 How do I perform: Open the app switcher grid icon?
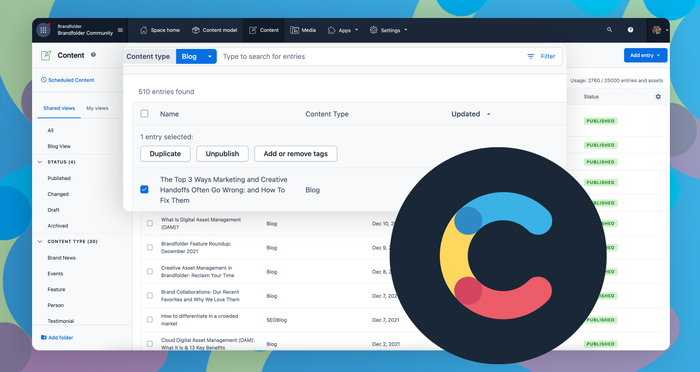[43, 30]
